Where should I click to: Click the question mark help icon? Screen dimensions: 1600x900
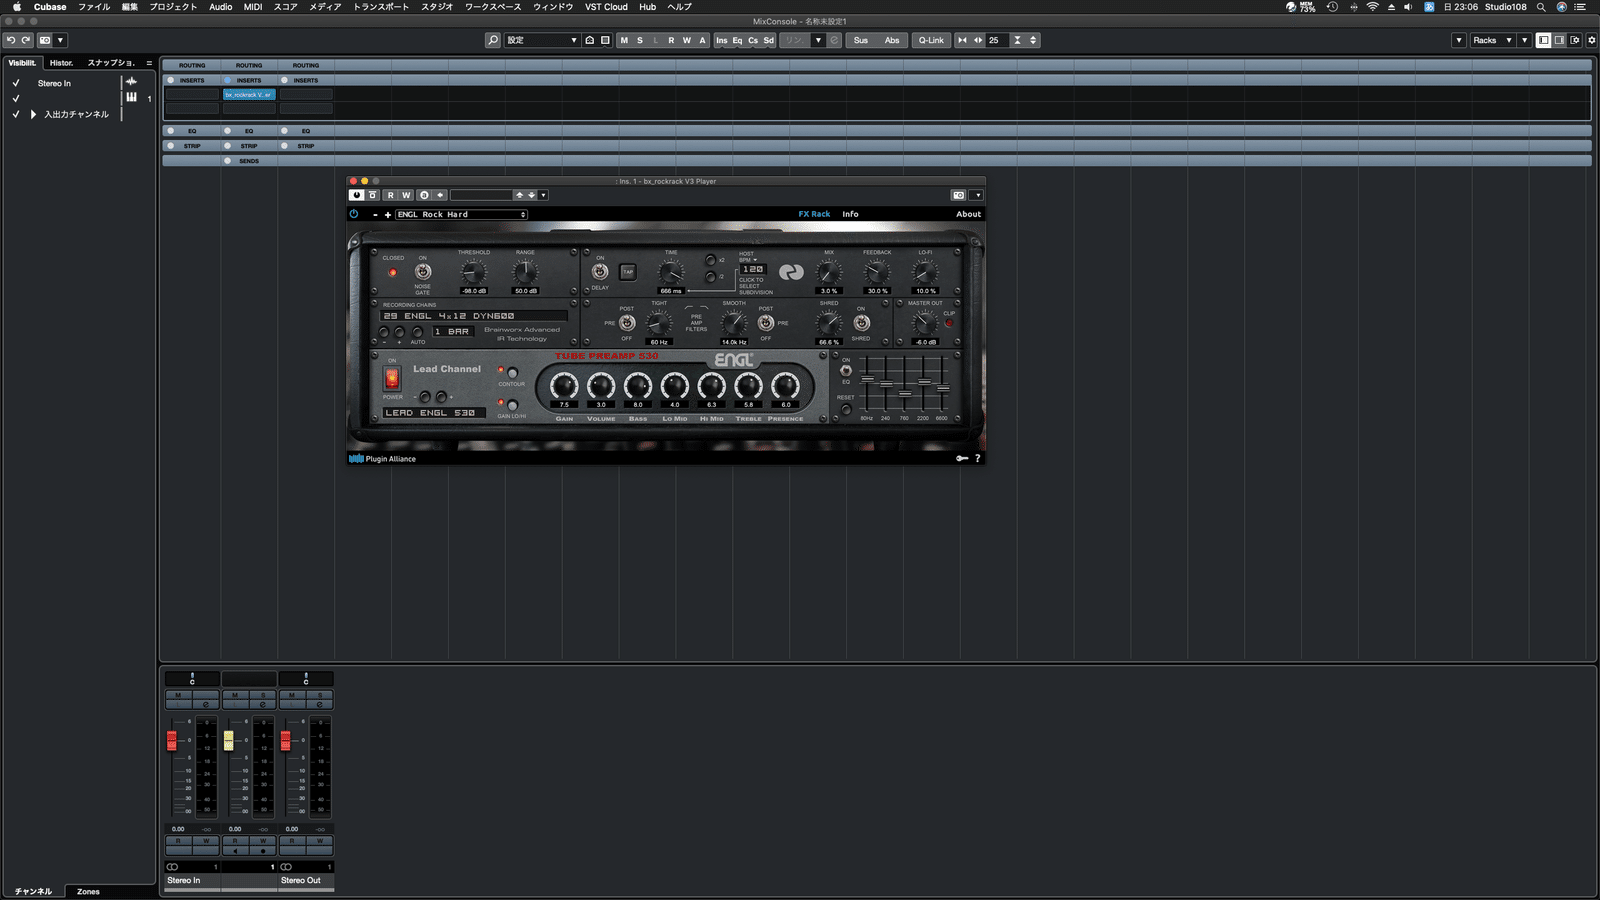[x=978, y=459]
